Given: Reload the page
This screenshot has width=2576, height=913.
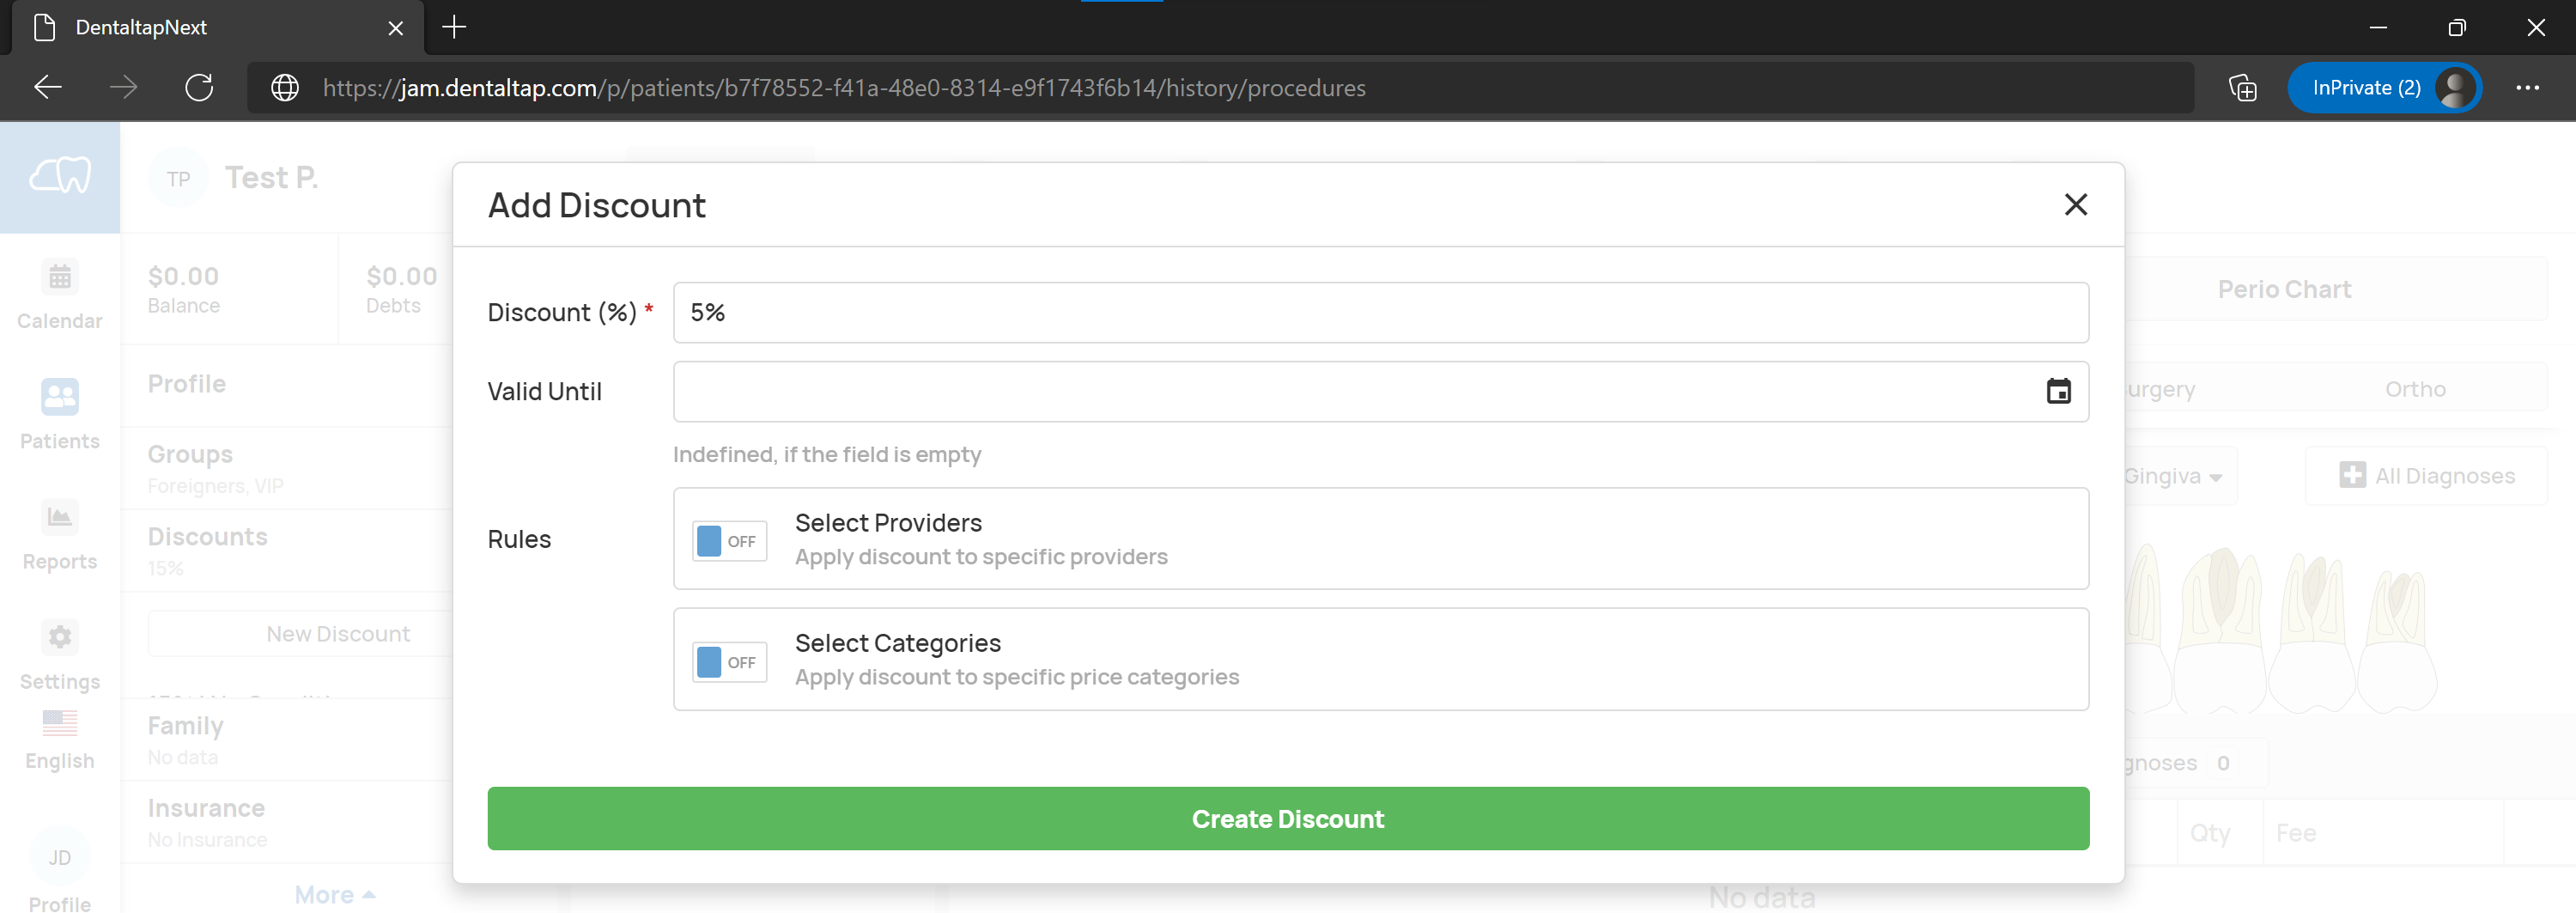Looking at the screenshot, I should (199, 88).
